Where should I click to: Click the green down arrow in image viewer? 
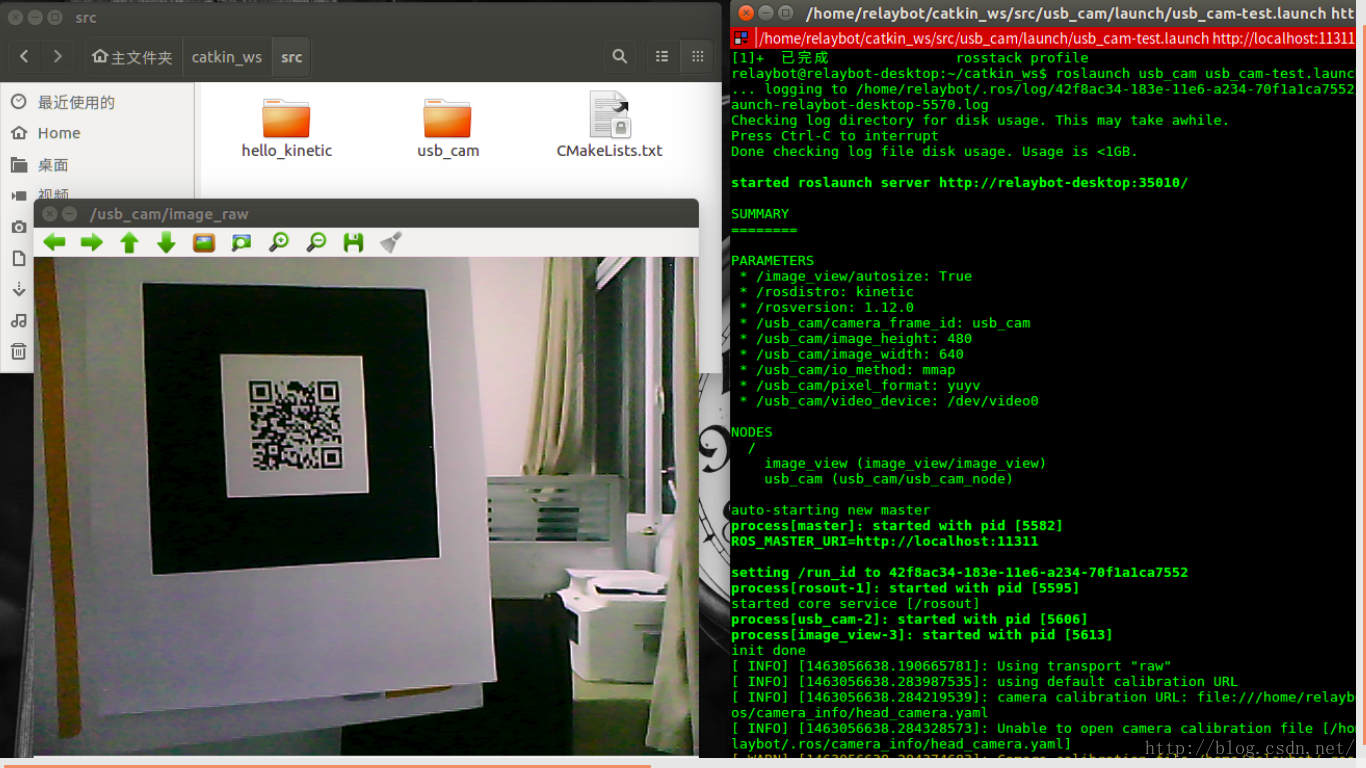tap(166, 242)
